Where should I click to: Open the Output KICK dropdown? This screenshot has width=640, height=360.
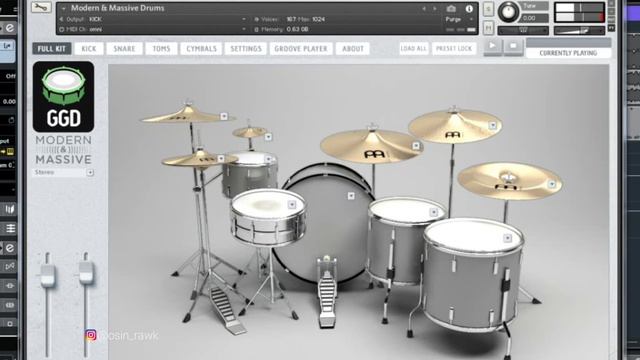tap(244, 19)
